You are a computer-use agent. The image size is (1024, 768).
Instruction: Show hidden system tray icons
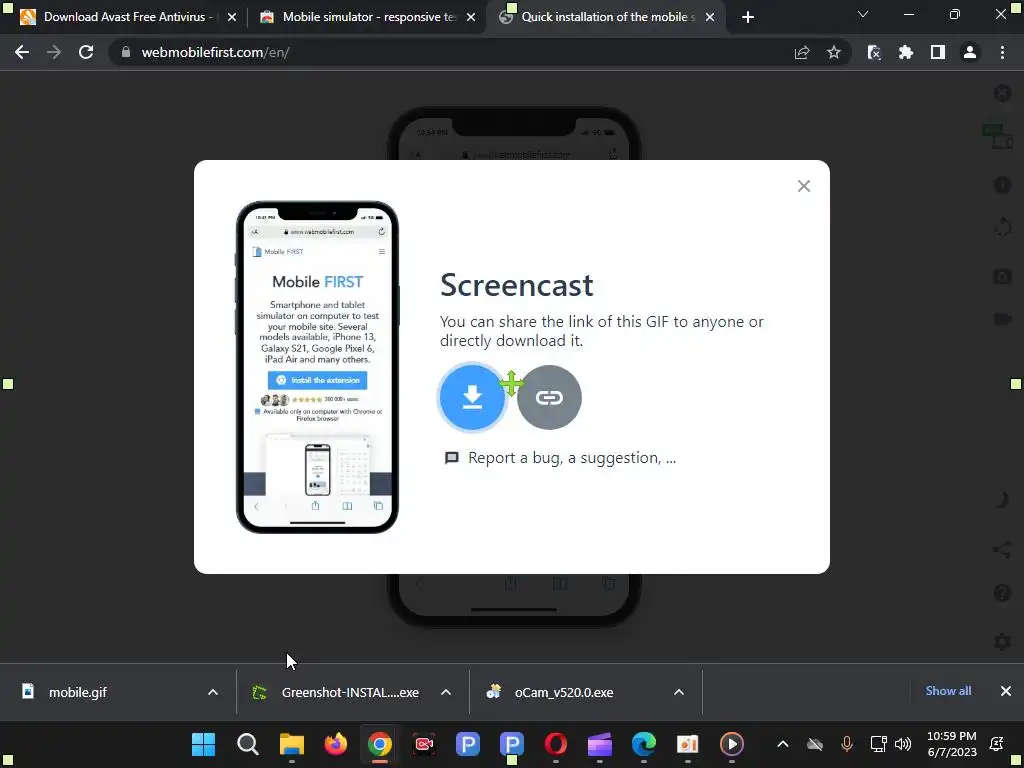point(783,744)
